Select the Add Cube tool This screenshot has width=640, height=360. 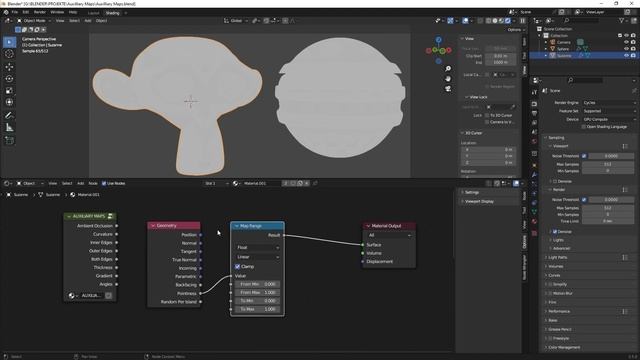9,140
